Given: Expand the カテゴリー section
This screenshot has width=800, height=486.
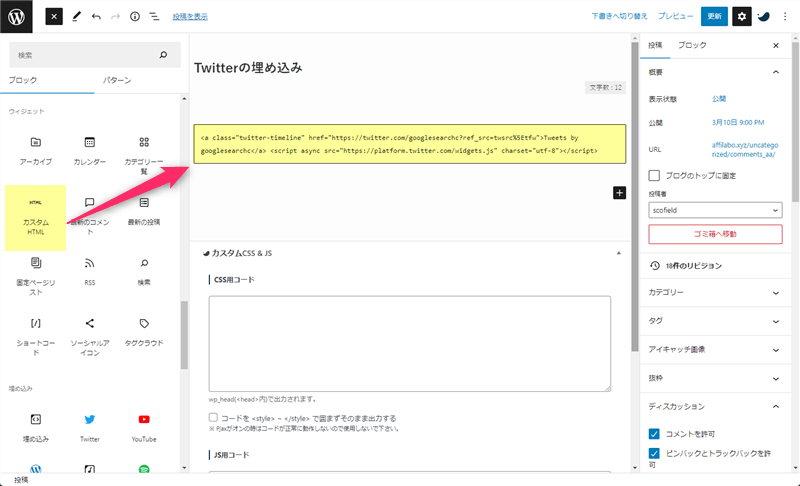Looking at the screenshot, I should 715,293.
